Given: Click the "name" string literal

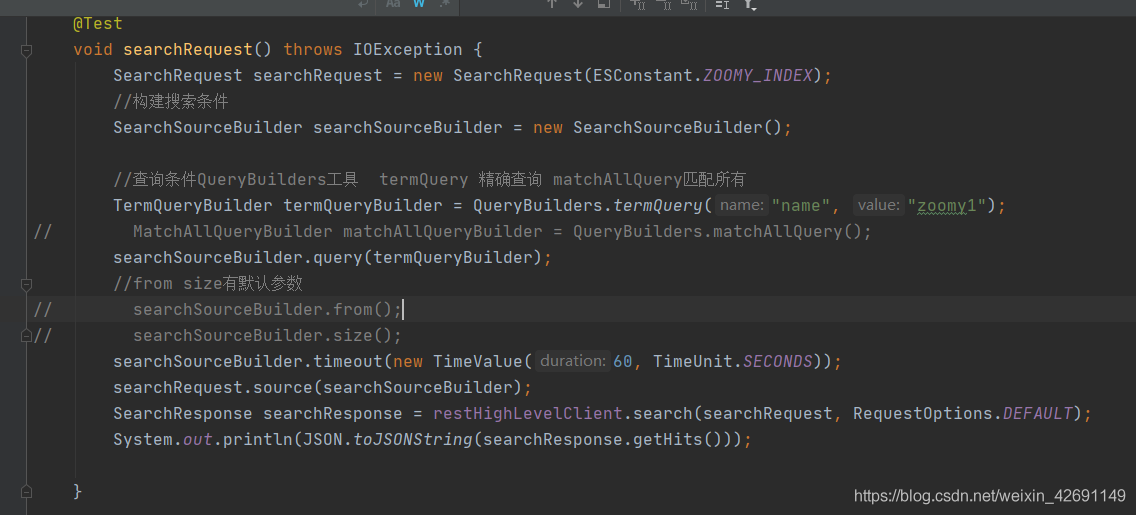Looking at the screenshot, I should pyautogui.click(x=801, y=206).
